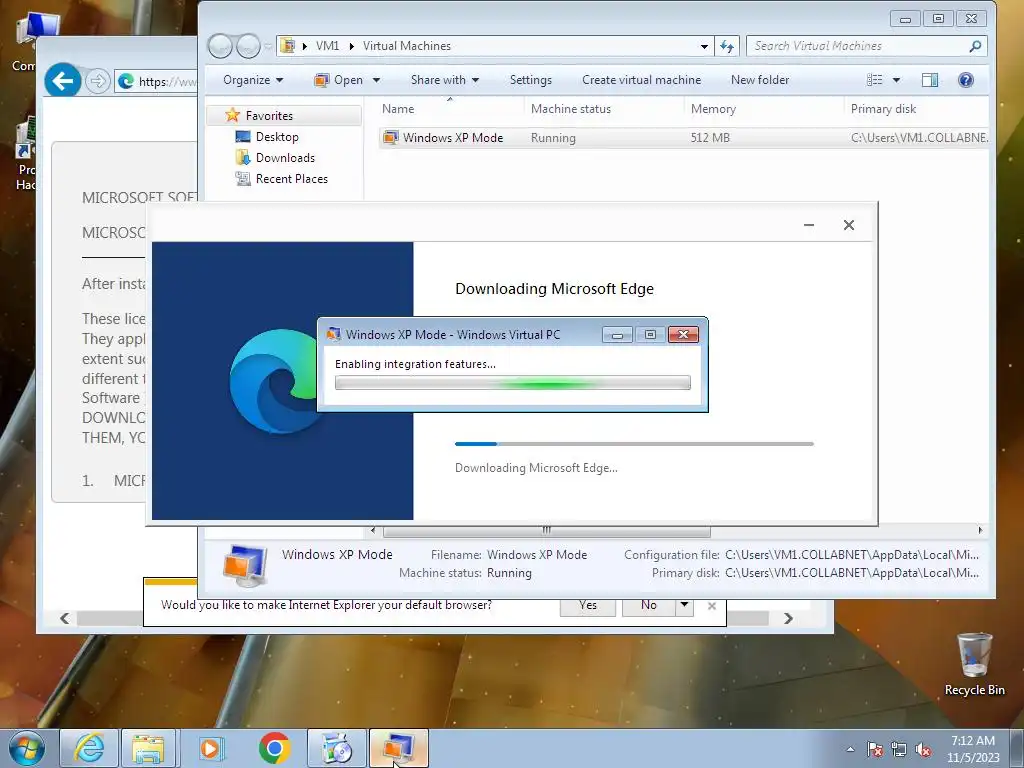Click the Virtual Machines breadcrumb segment
The height and width of the screenshot is (768, 1024).
(407, 46)
